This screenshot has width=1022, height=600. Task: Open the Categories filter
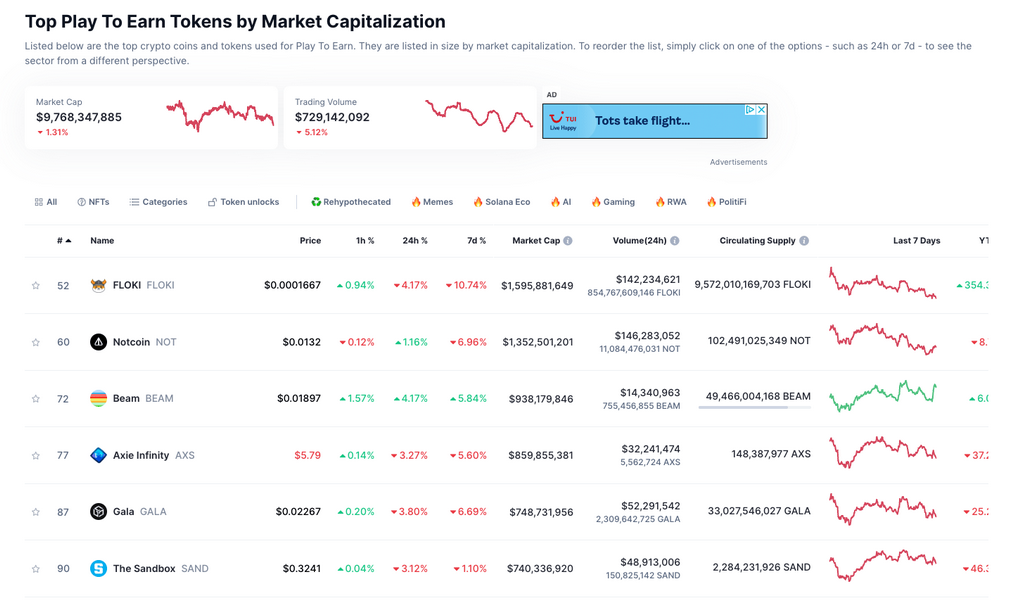[x=158, y=202]
